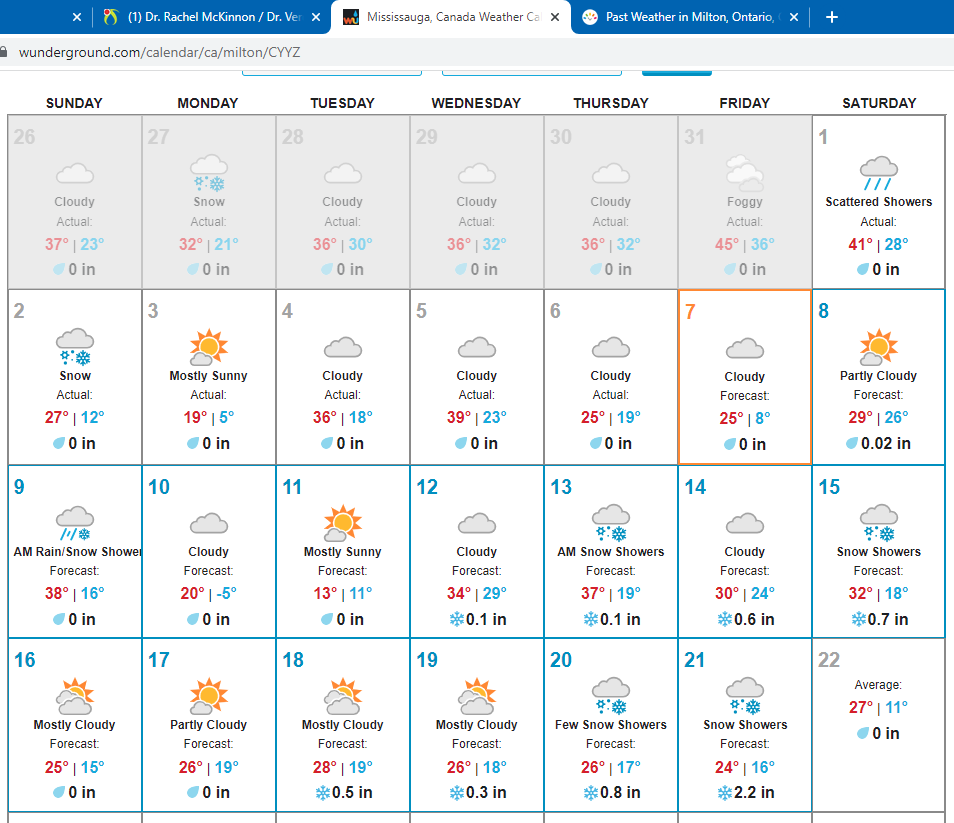The height and width of the screenshot is (823, 954).
Task: Click the '0.7 in' snowfall on day 15
Action: click(888, 619)
